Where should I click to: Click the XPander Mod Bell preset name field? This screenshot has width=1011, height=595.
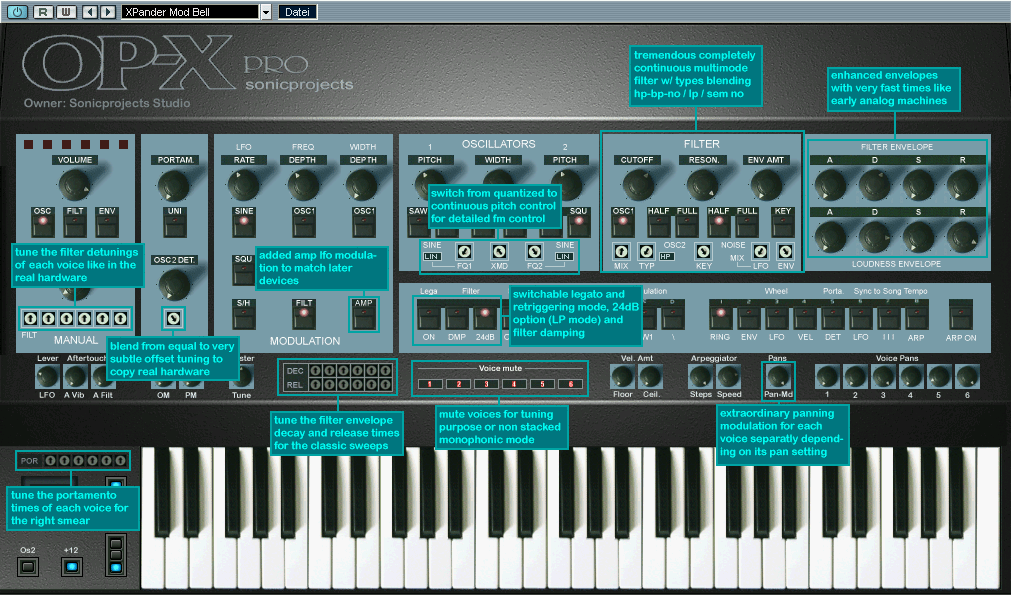190,12
